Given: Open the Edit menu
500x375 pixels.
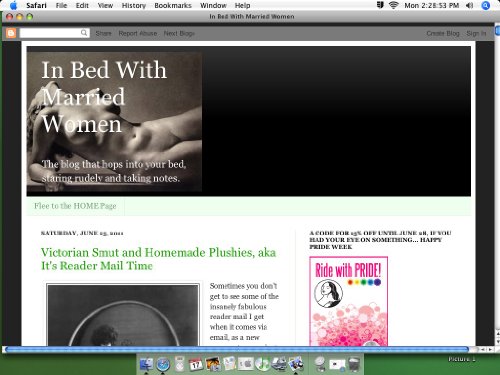Looking at the screenshot, I should [x=82, y=5].
